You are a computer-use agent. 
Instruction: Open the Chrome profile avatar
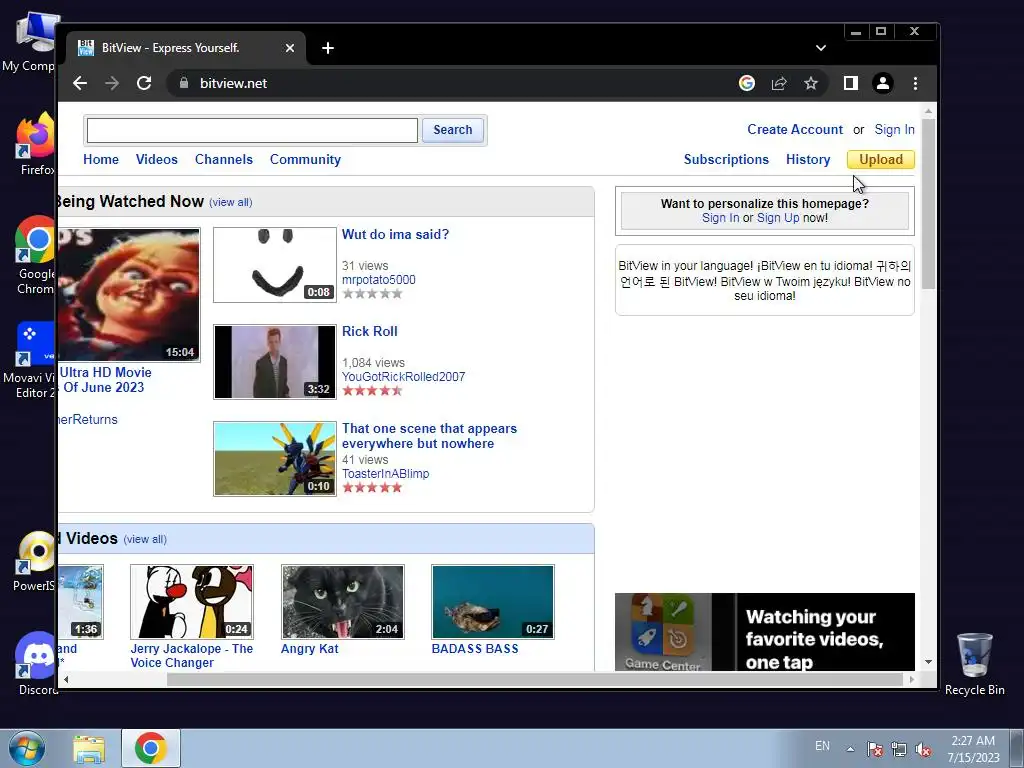[x=883, y=83]
